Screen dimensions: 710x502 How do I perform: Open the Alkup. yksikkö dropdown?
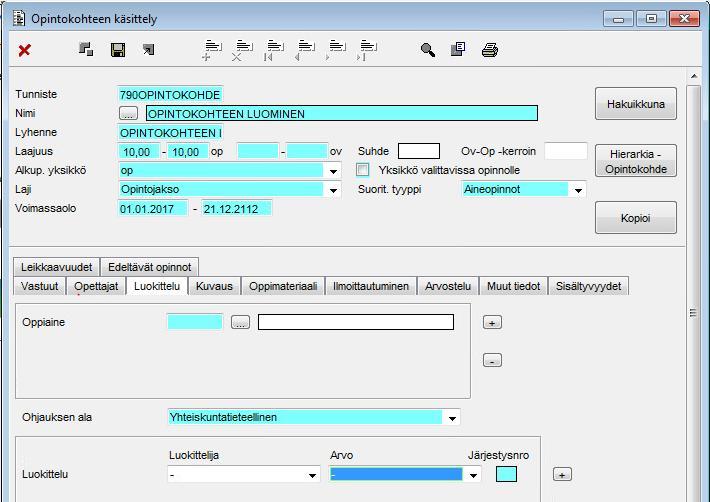pos(333,171)
